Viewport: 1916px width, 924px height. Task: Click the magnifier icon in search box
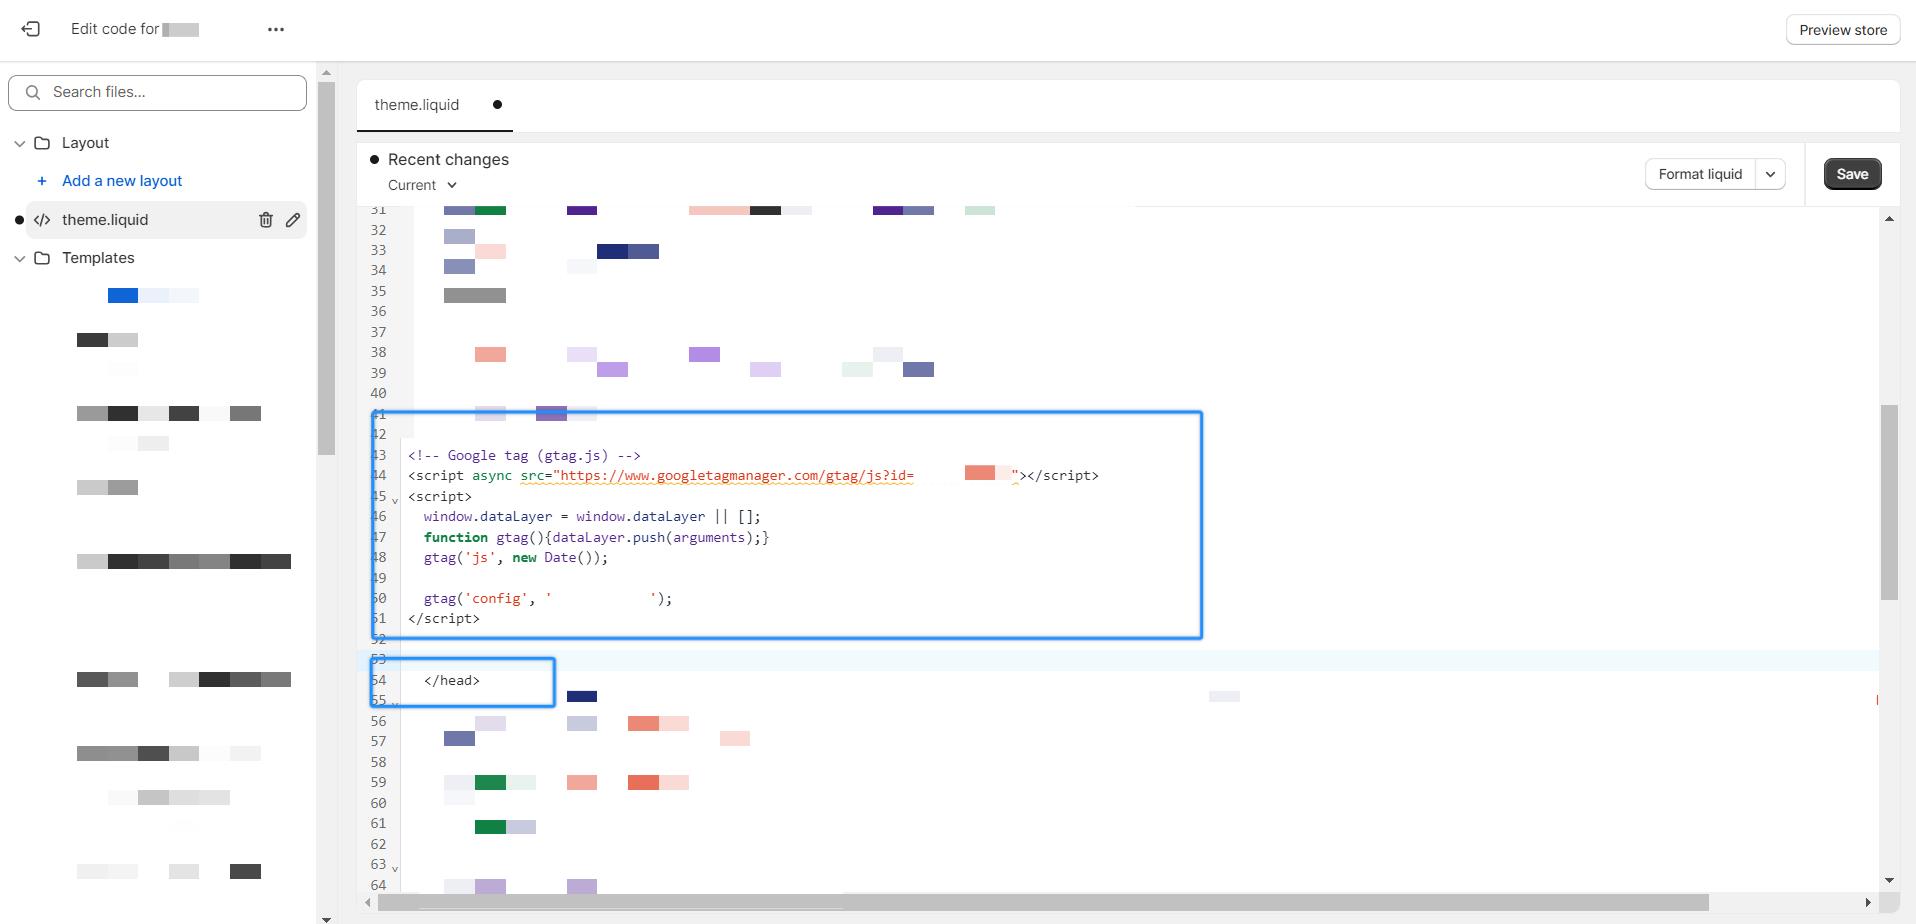(33, 92)
